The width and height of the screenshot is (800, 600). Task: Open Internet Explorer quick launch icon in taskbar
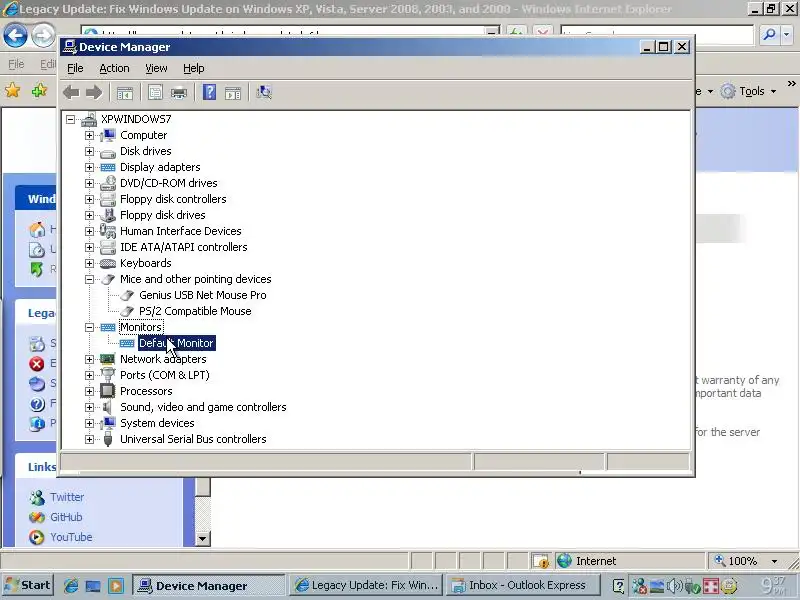click(70, 586)
